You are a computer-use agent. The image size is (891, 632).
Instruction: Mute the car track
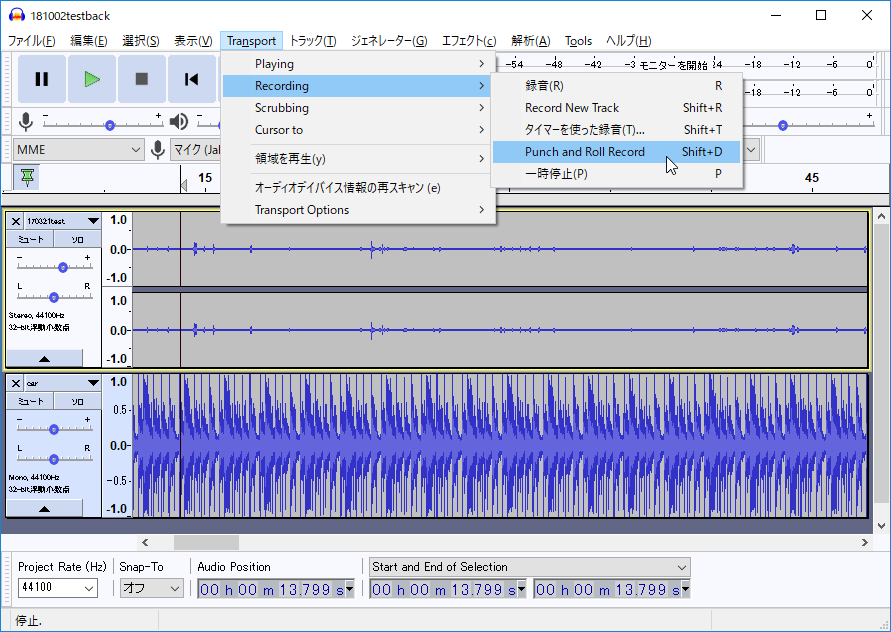30,401
